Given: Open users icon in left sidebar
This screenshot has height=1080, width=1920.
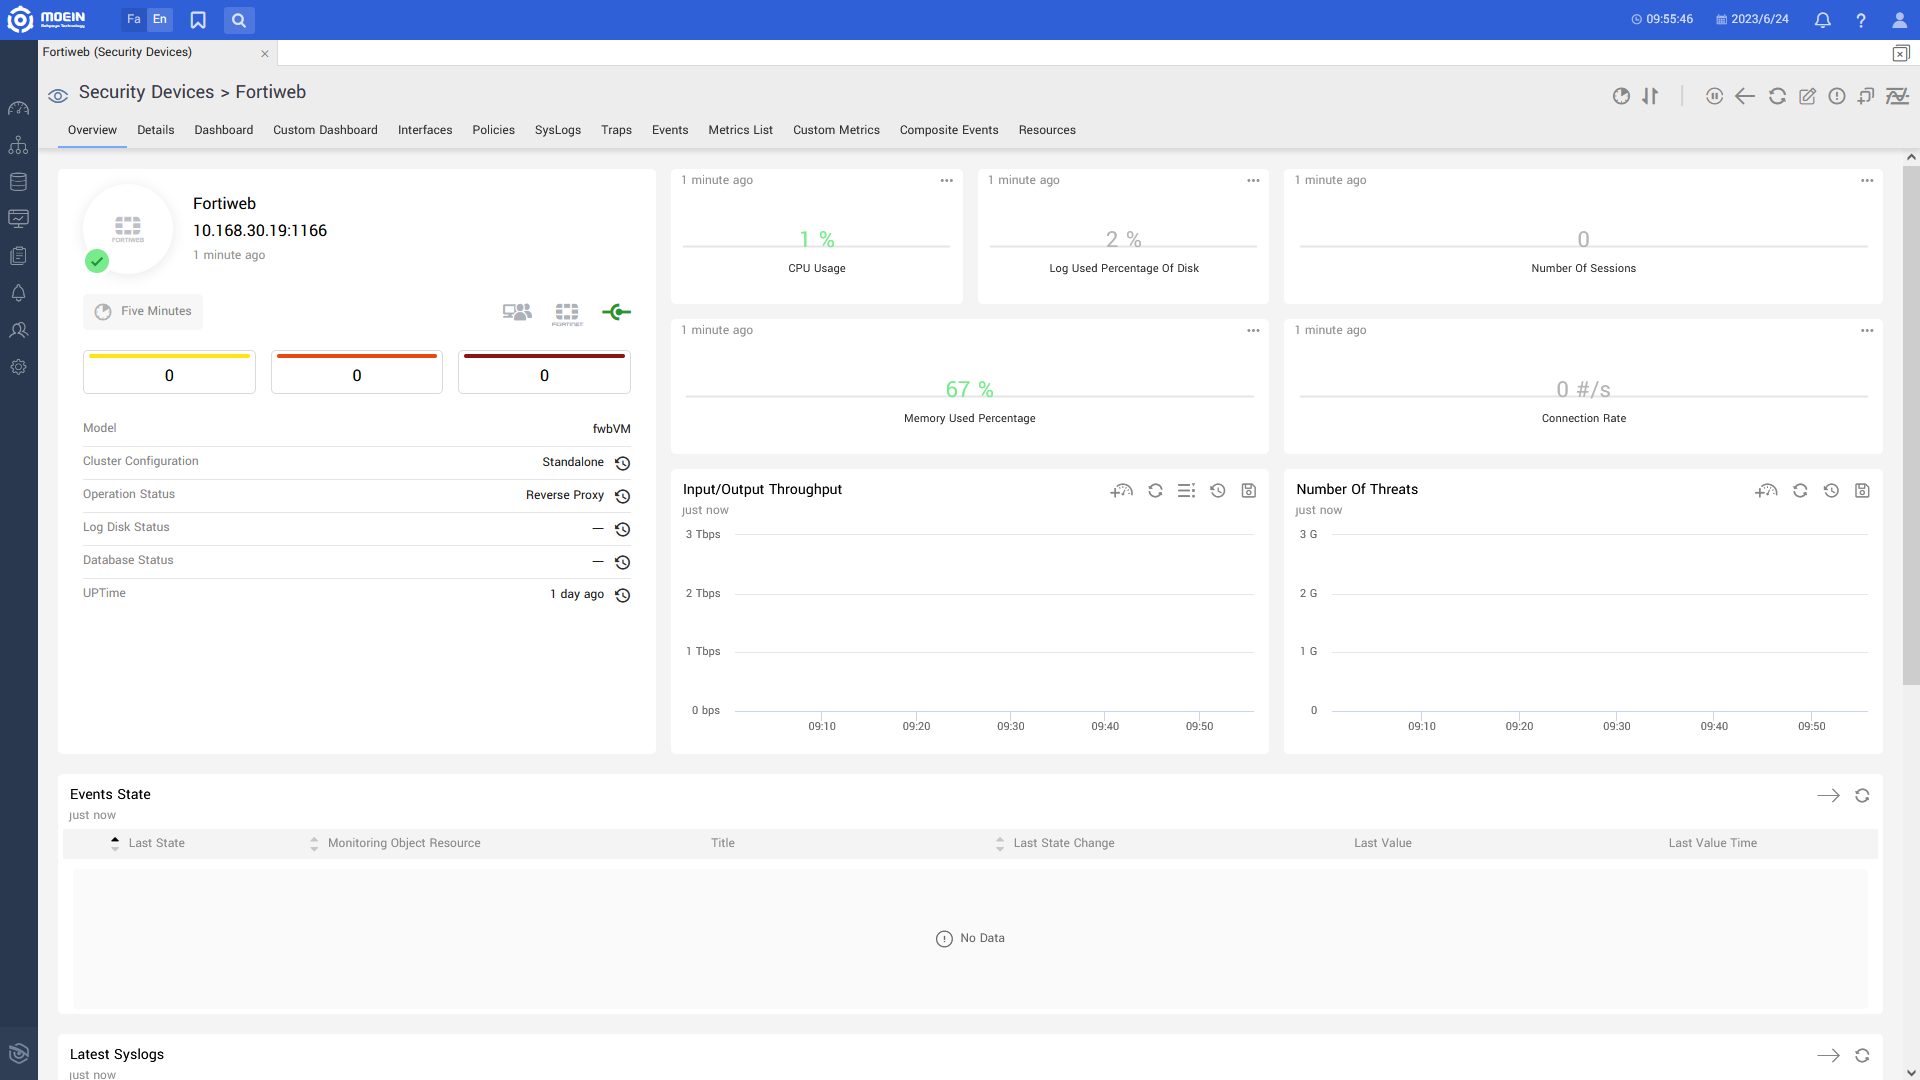Looking at the screenshot, I should pyautogui.click(x=18, y=330).
